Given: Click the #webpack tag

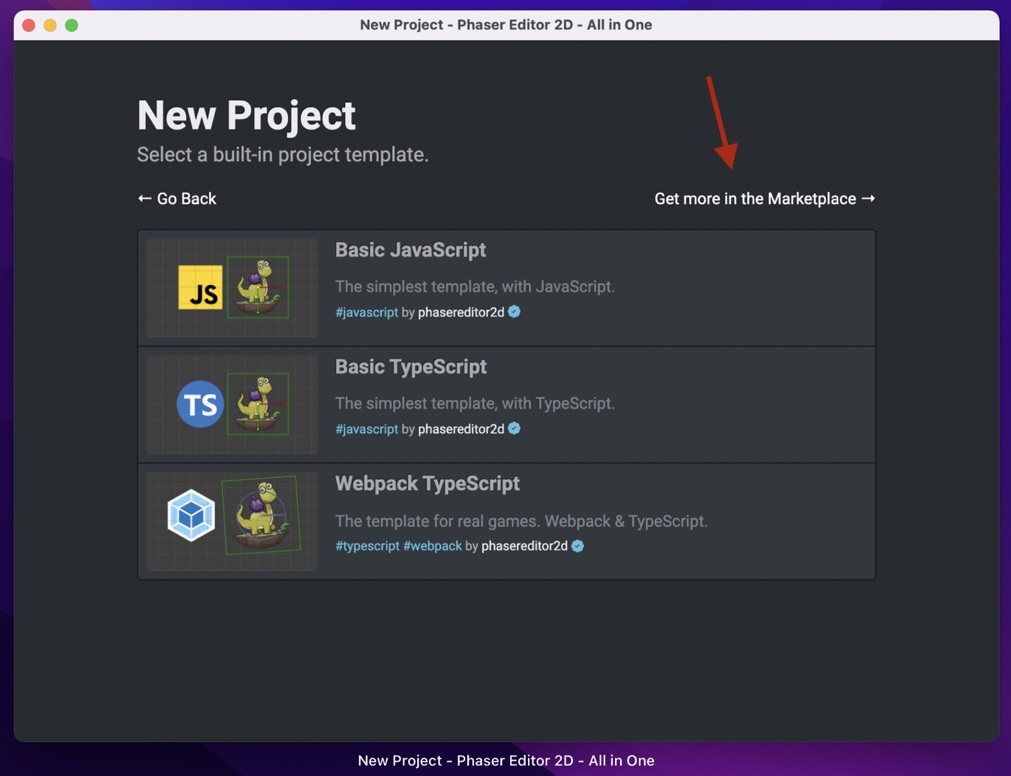Looking at the screenshot, I should click(433, 546).
